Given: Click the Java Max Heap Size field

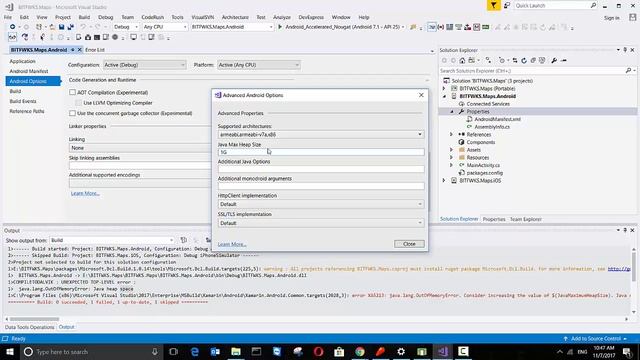Looking at the screenshot, I should click(321, 152).
